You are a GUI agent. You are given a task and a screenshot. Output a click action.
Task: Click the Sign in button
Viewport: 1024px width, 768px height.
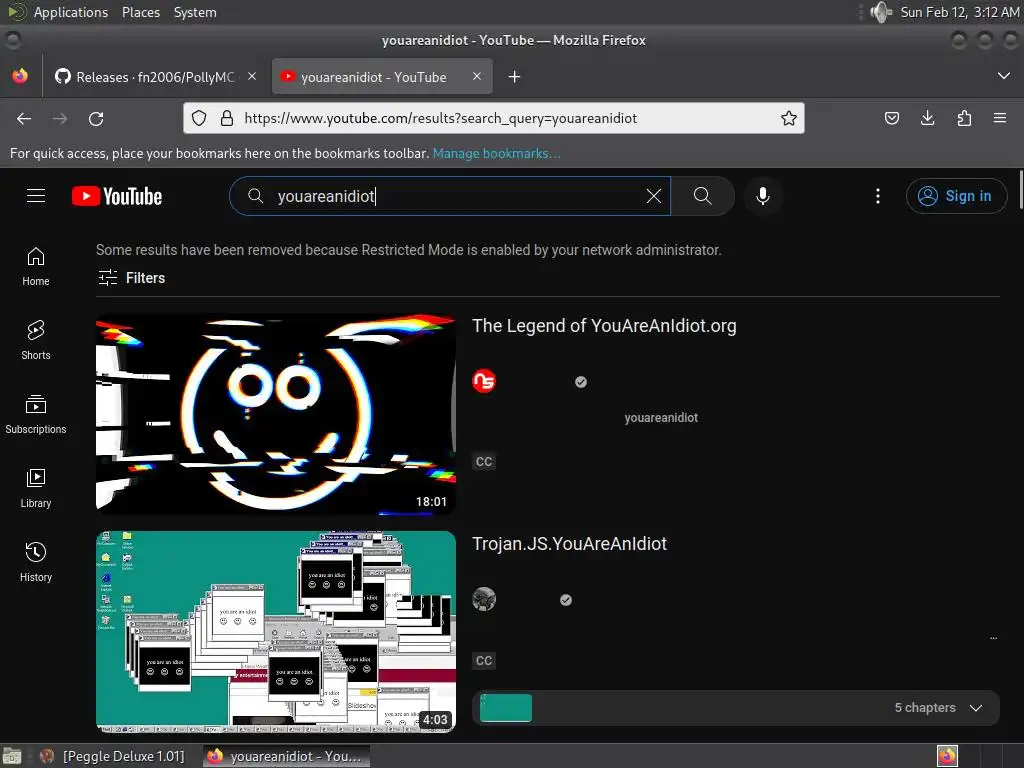956,196
